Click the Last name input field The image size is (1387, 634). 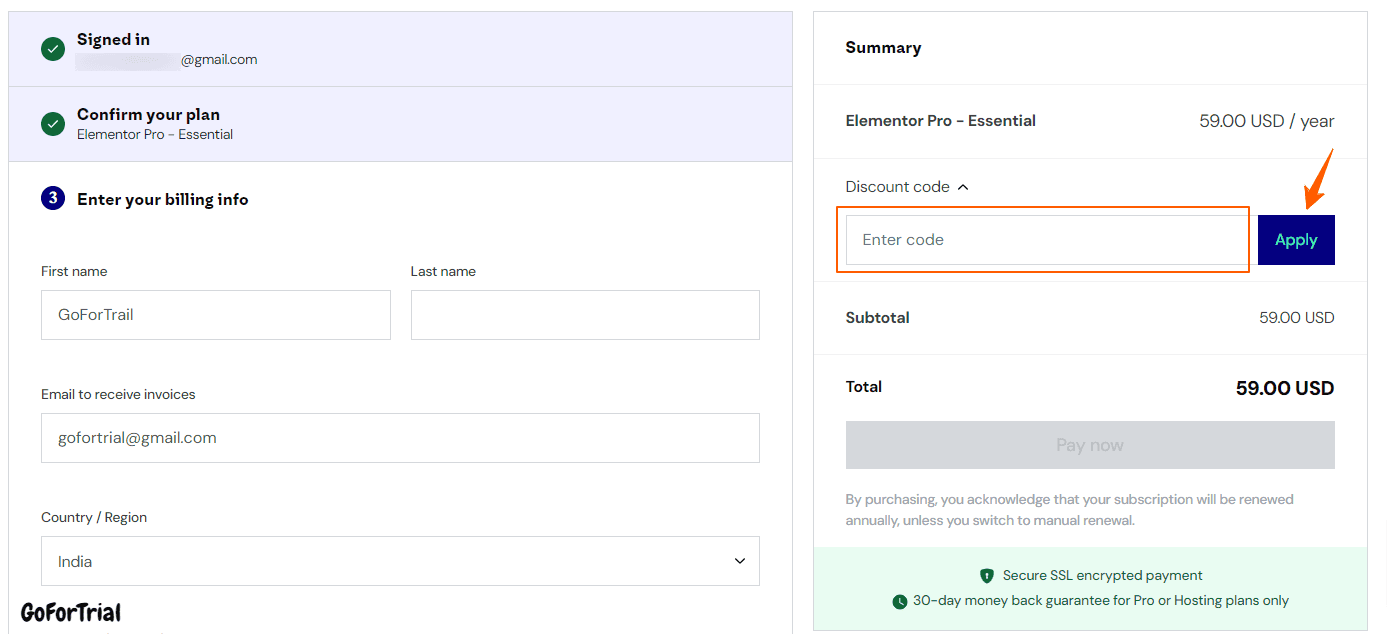[x=585, y=315]
